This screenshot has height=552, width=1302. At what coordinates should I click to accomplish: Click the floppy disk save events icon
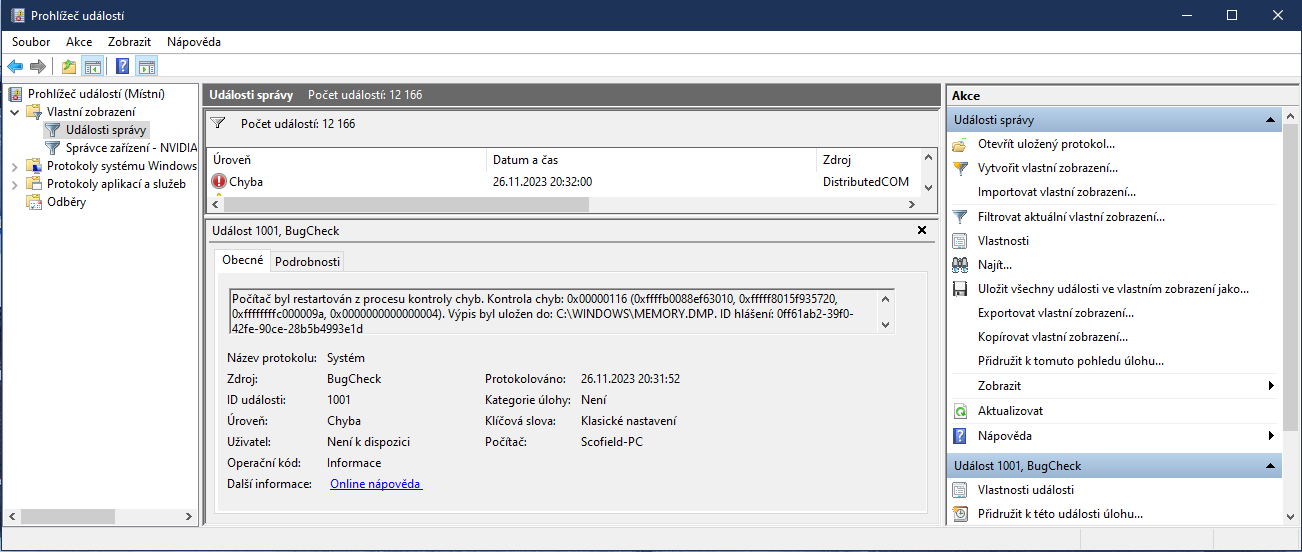coord(960,289)
